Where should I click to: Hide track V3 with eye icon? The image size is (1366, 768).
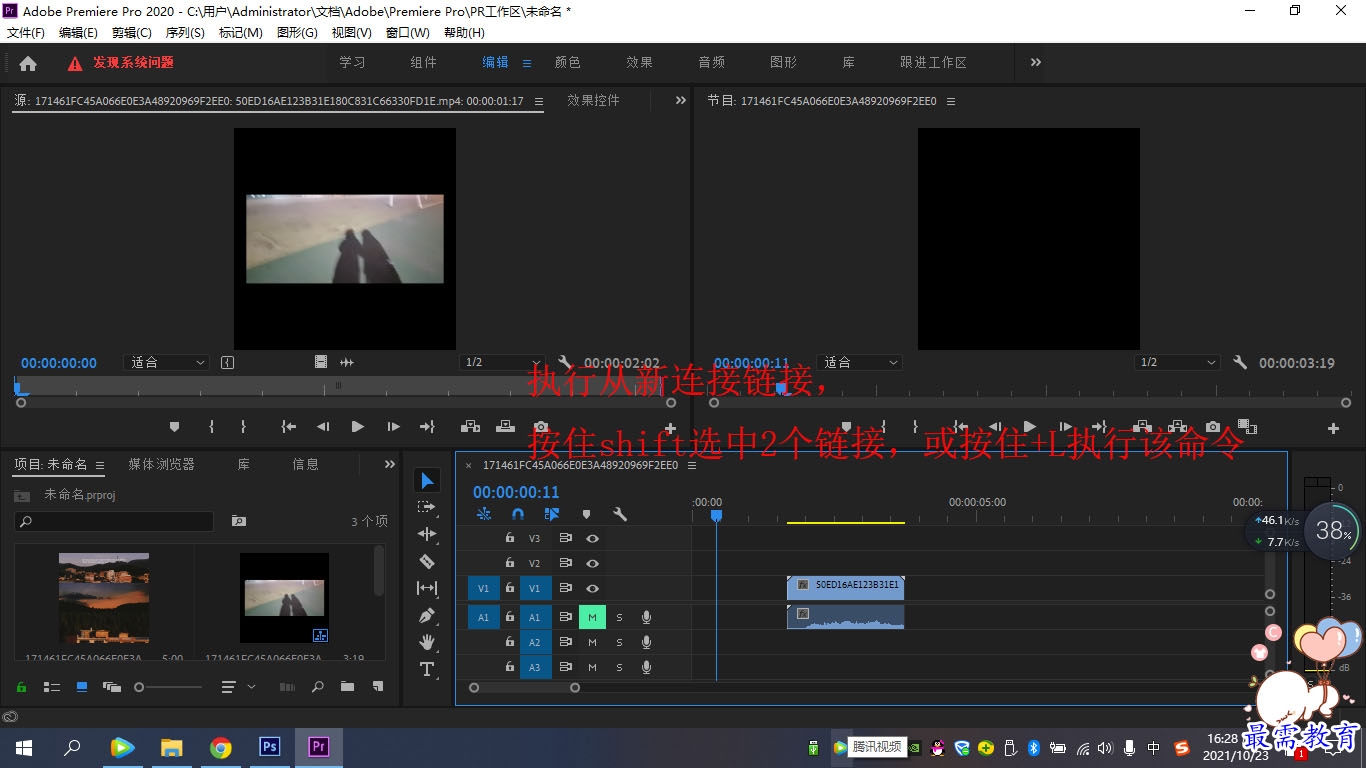click(592, 538)
